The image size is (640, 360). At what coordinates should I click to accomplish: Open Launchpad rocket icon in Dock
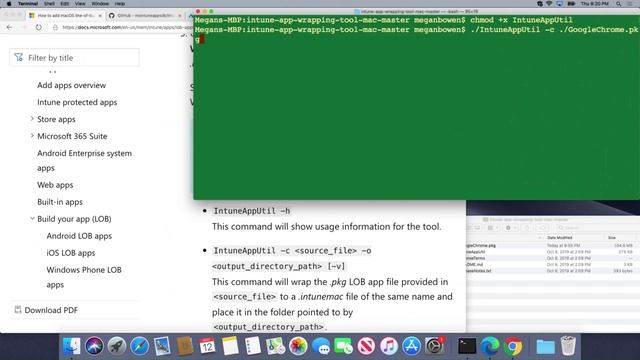117,346
